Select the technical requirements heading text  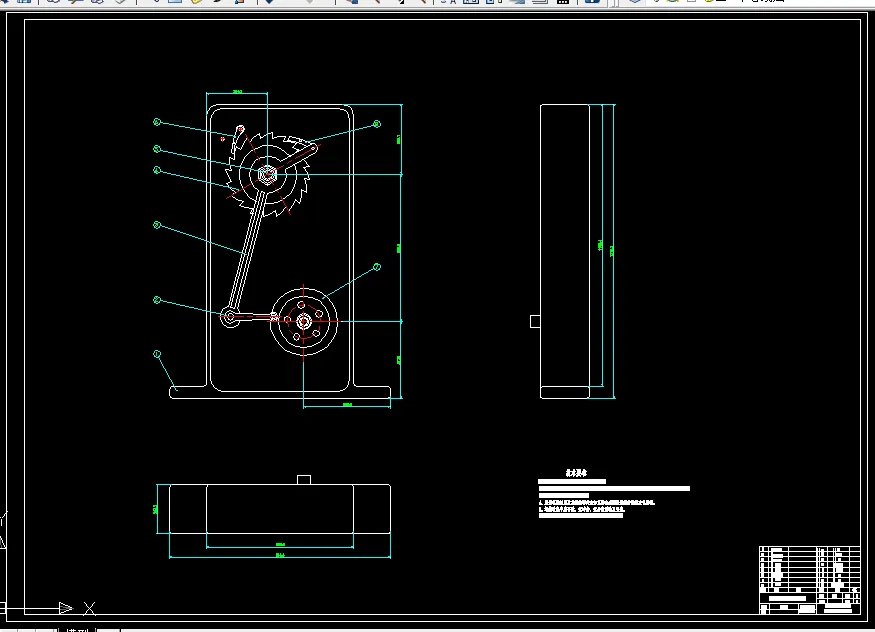click(x=576, y=473)
